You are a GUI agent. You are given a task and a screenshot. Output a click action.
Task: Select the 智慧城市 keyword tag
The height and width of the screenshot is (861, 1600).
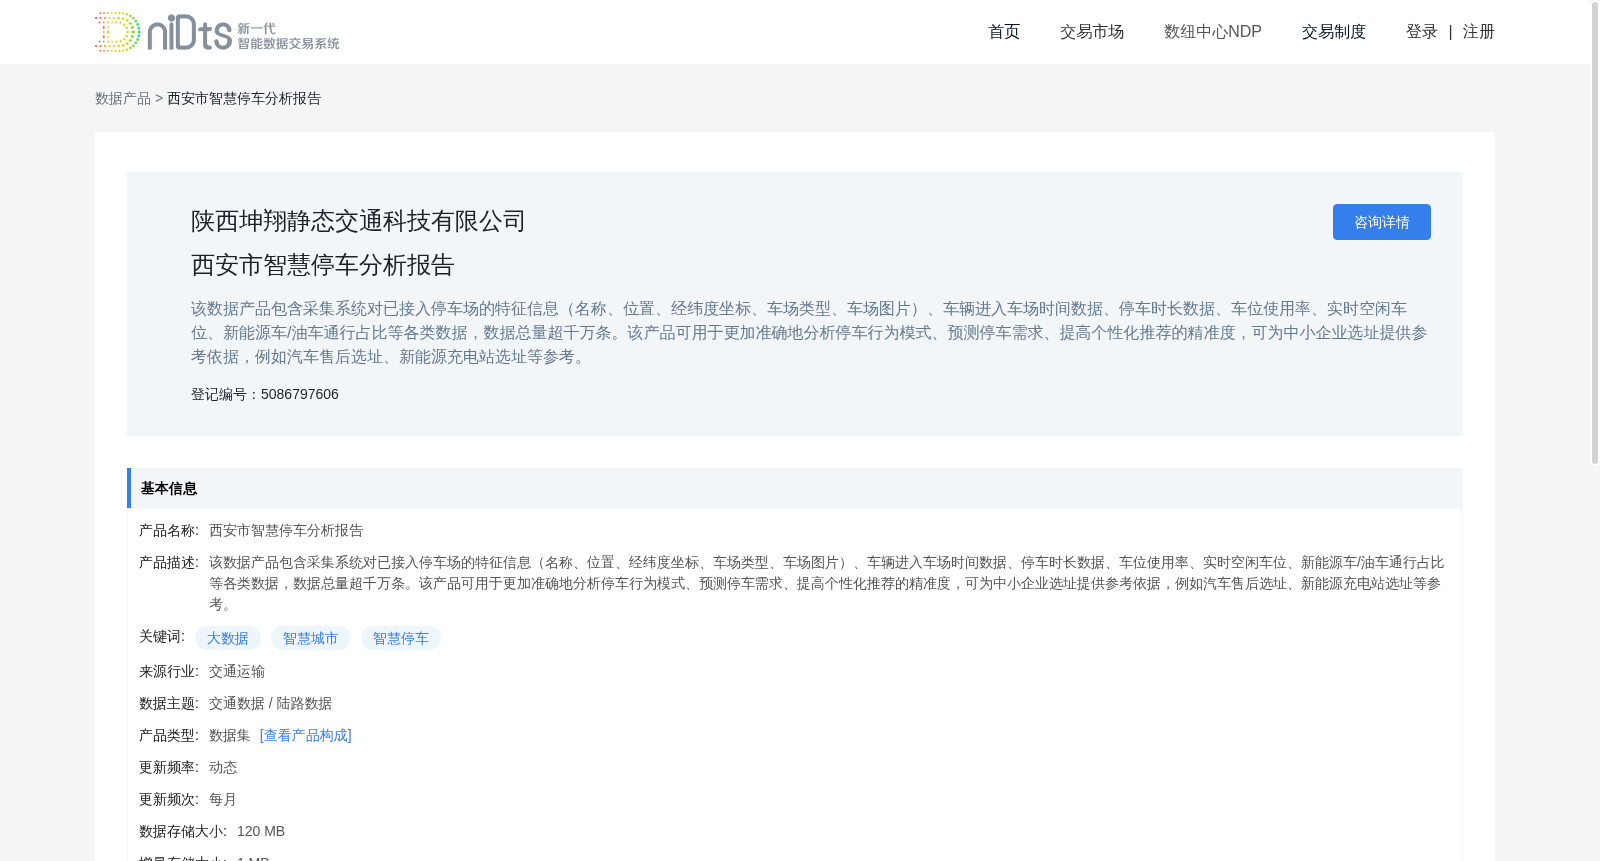pyautogui.click(x=311, y=638)
